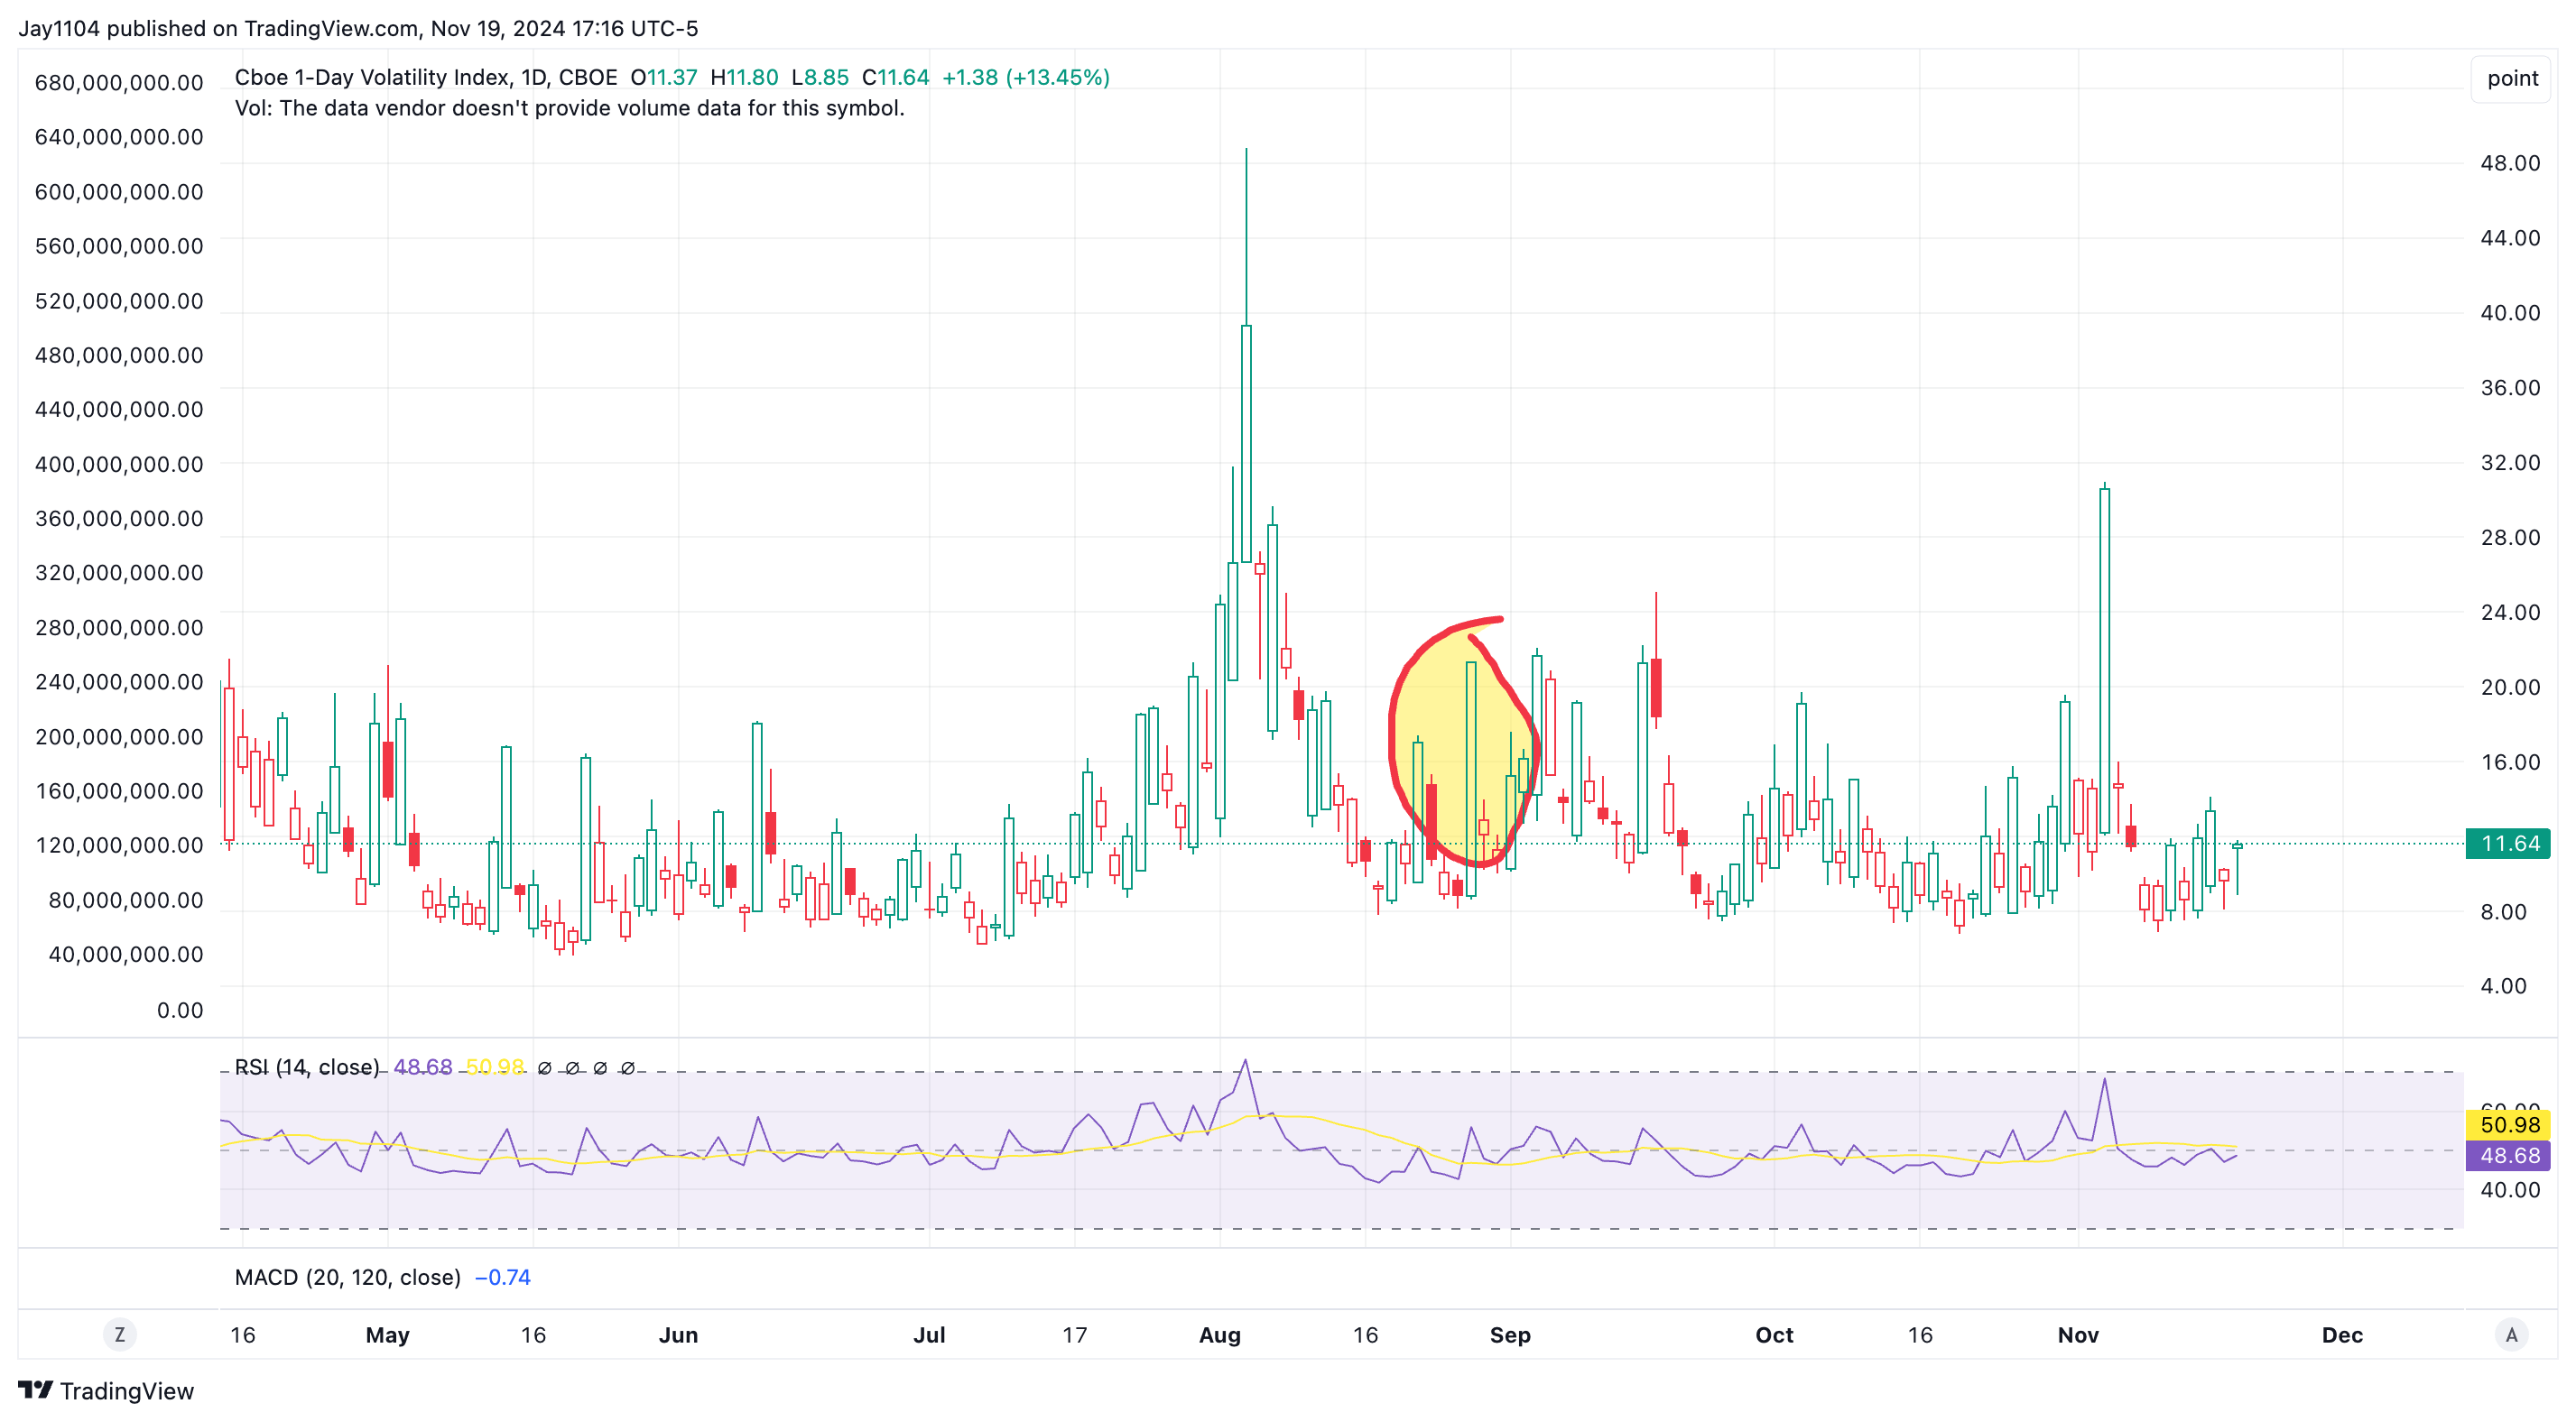The image size is (2576, 1422).
Task: Select the MACD (20, 120, close) label
Action: point(348,1277)
